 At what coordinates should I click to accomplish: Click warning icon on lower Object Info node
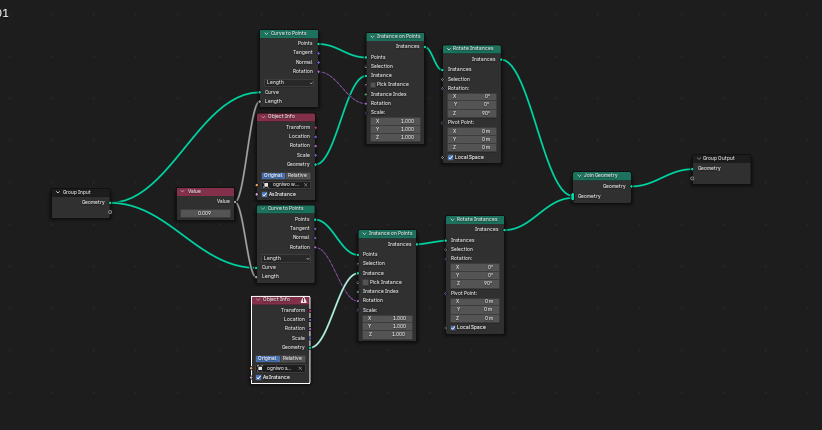point(304,300)
